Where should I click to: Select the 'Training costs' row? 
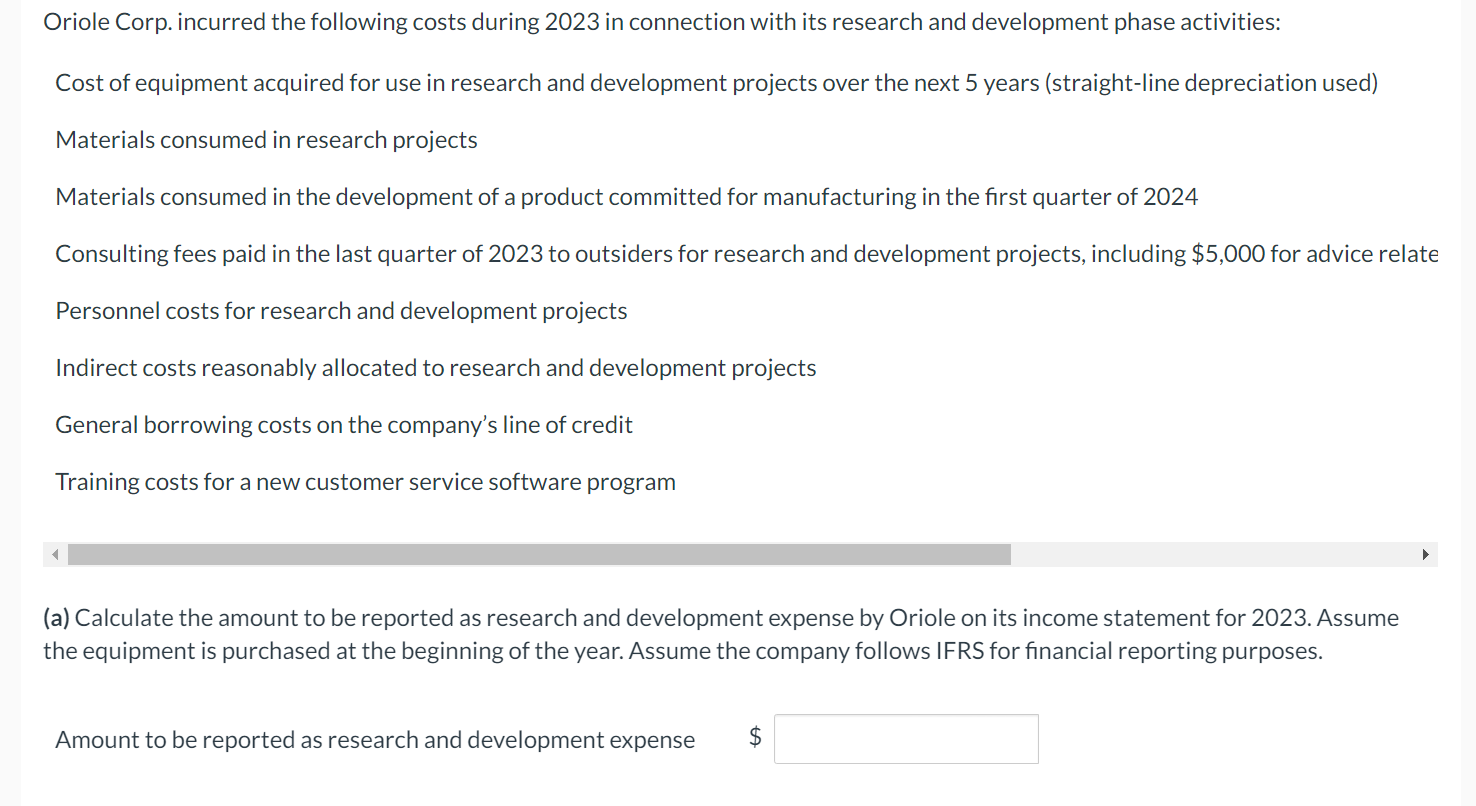coord(365,482)
